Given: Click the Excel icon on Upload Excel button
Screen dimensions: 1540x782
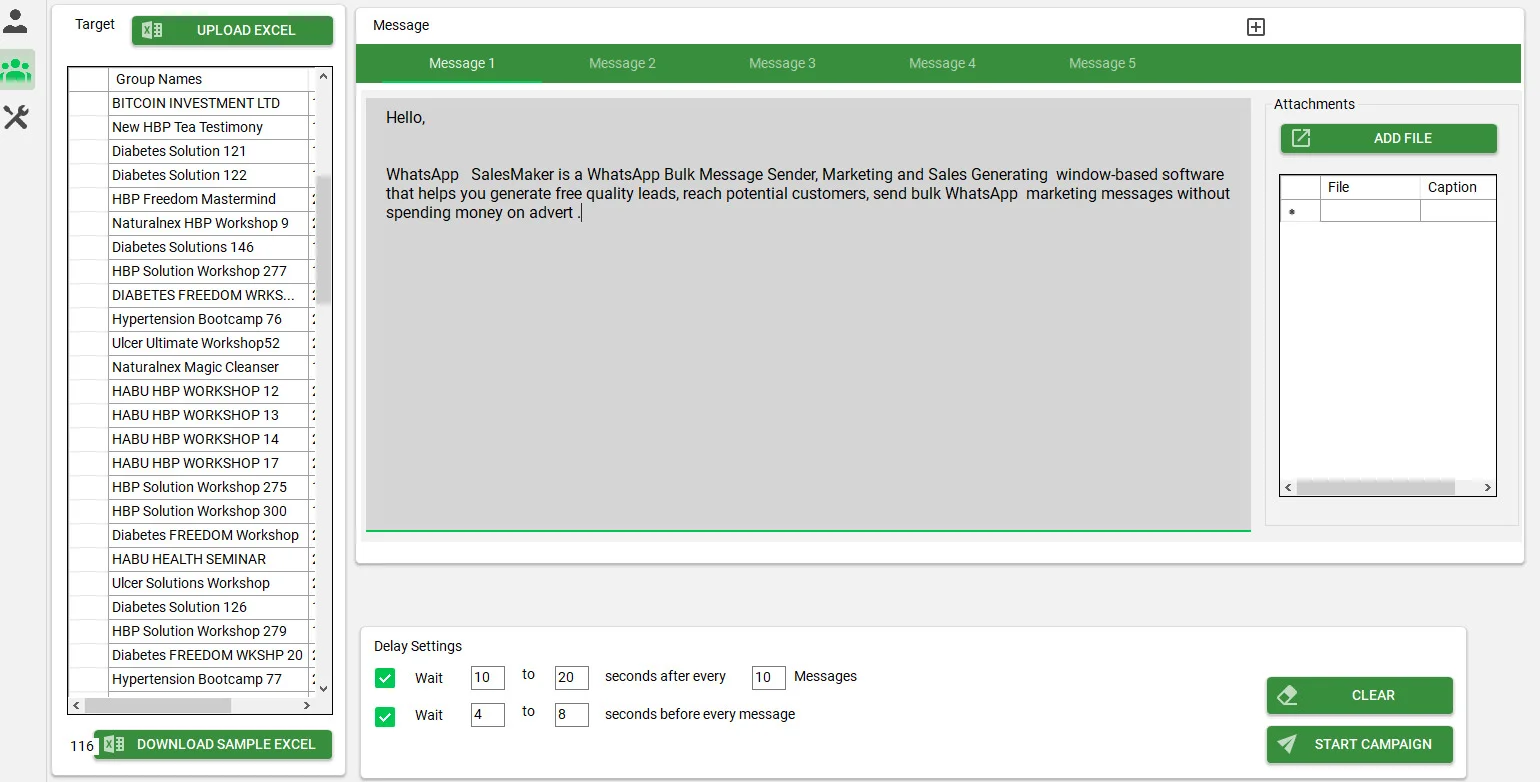Looking at the screenshot, I should [152, 30].
